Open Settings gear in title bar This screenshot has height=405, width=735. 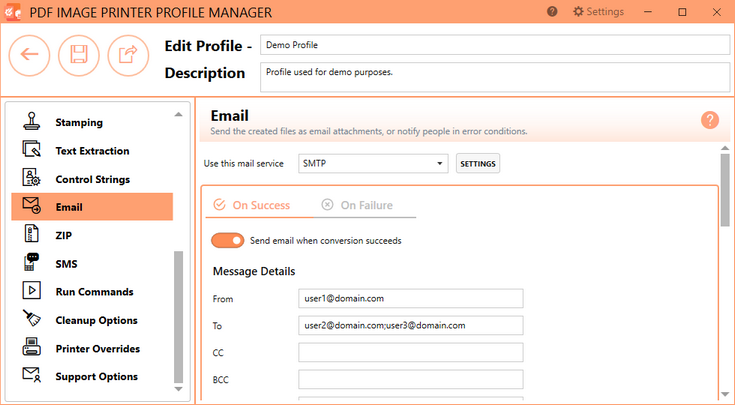tap(598, 12)
